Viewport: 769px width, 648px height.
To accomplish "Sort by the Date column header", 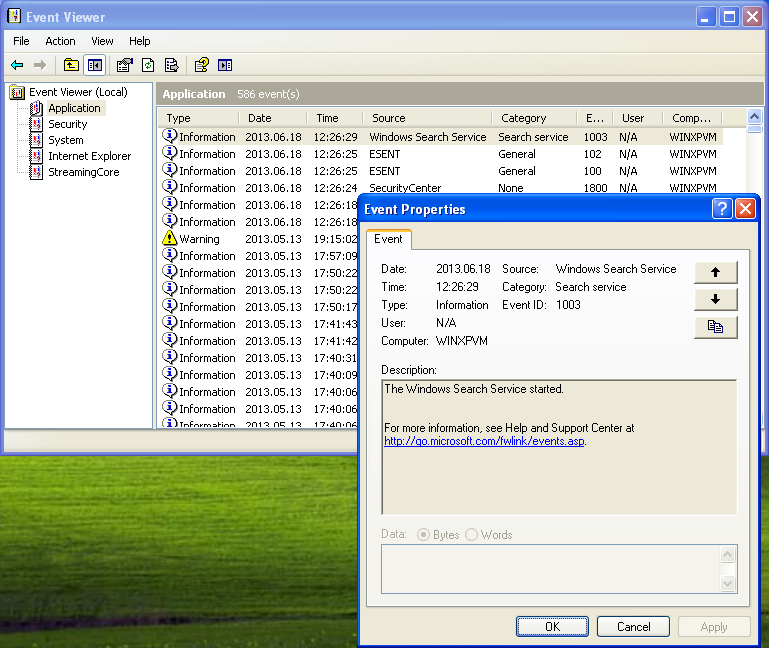I will point(273,118).
